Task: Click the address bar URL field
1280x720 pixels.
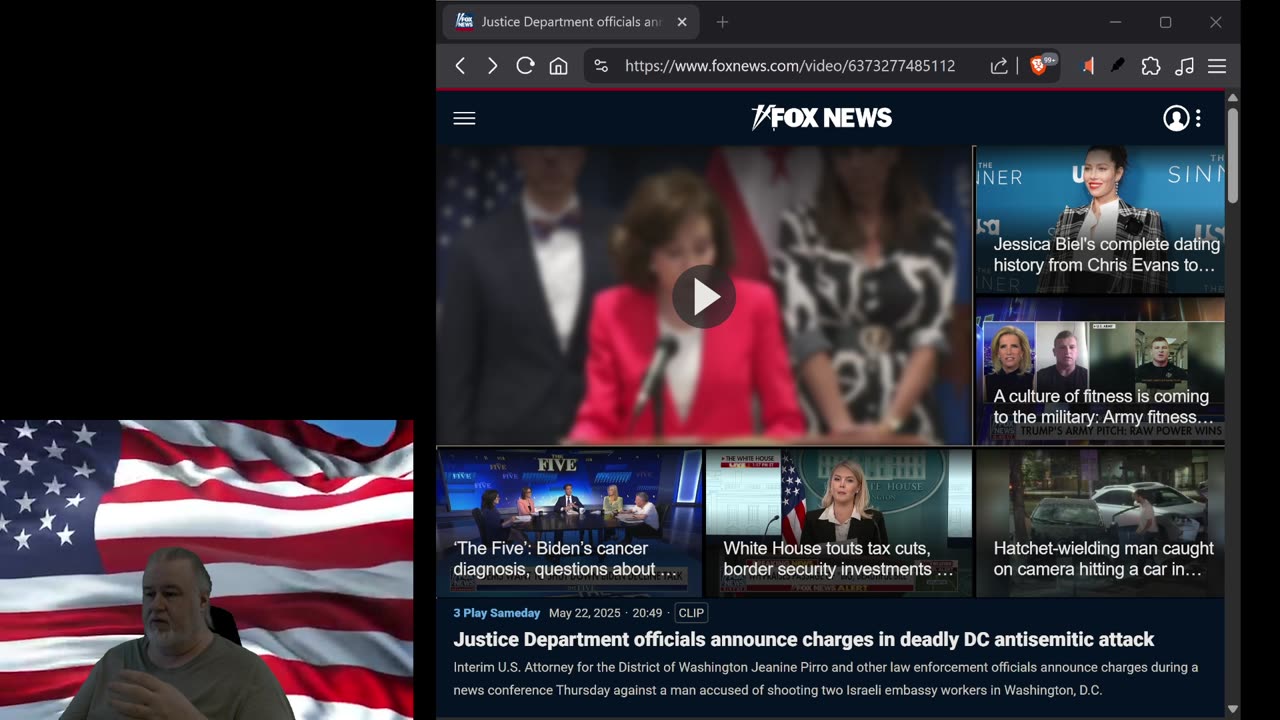Action: point(790,66)
